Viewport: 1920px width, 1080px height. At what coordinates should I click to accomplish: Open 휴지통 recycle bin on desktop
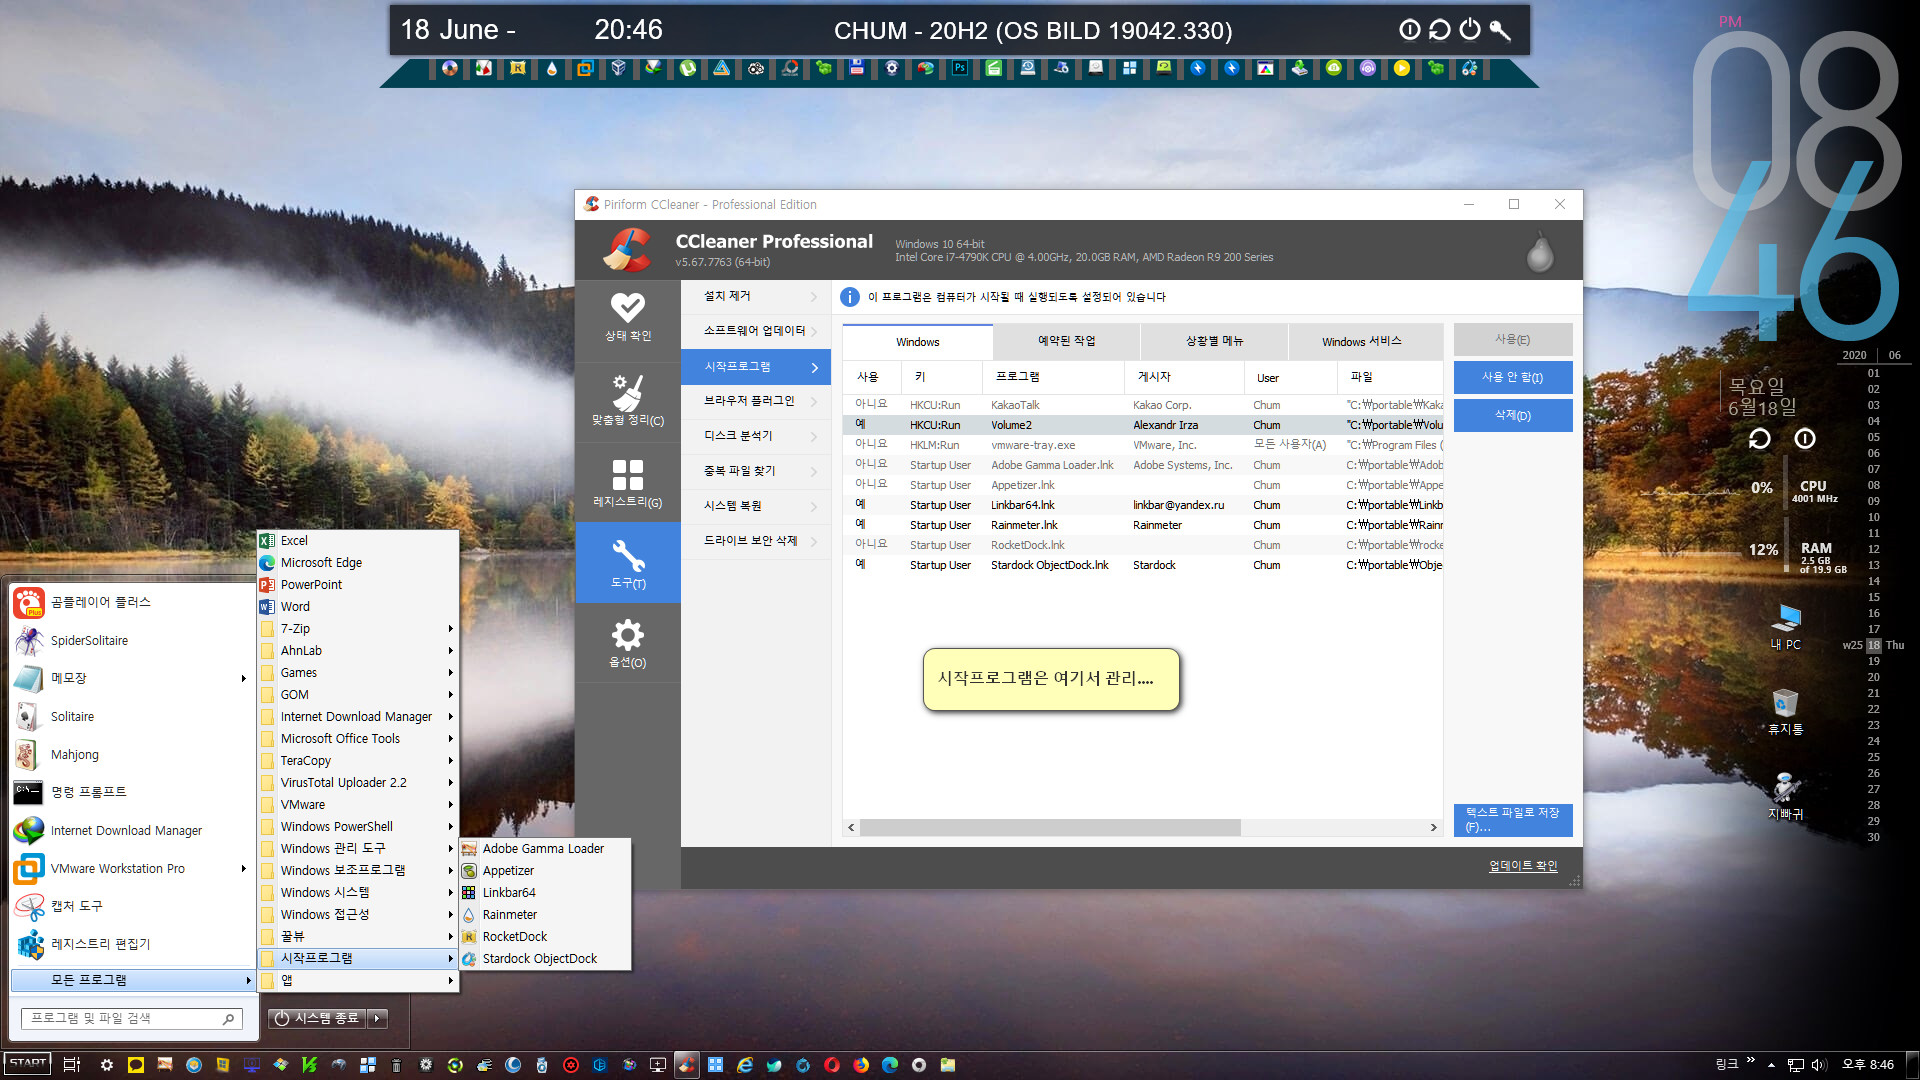click(1785, 712)
